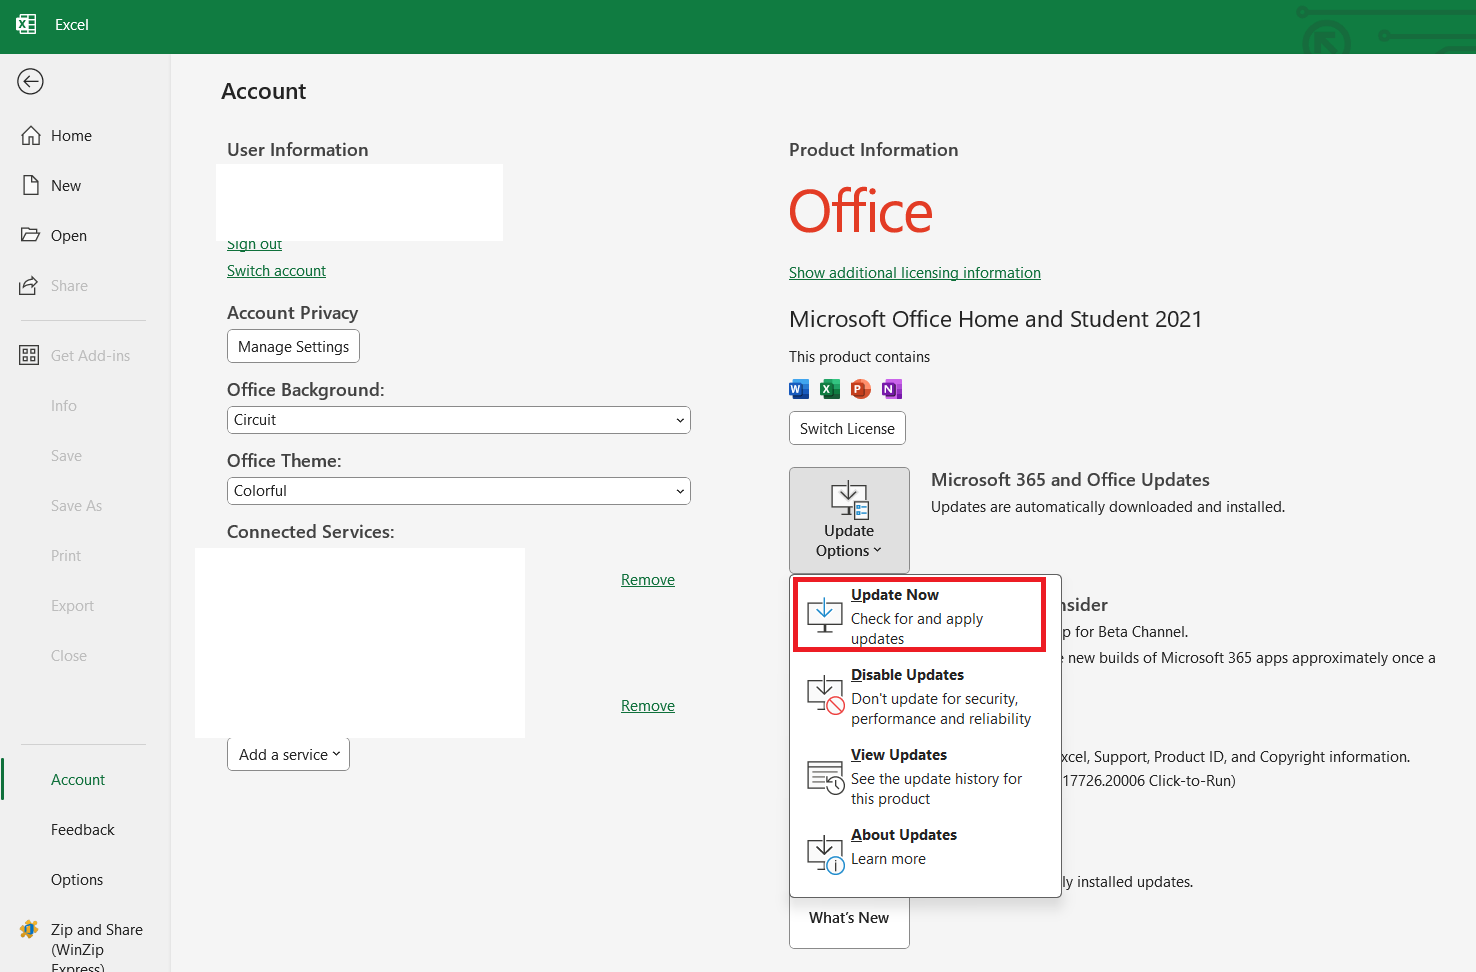Click the Office logo text
Image resolution: width=1476 pixels, height=972 pixels.
tap(861, 212)
